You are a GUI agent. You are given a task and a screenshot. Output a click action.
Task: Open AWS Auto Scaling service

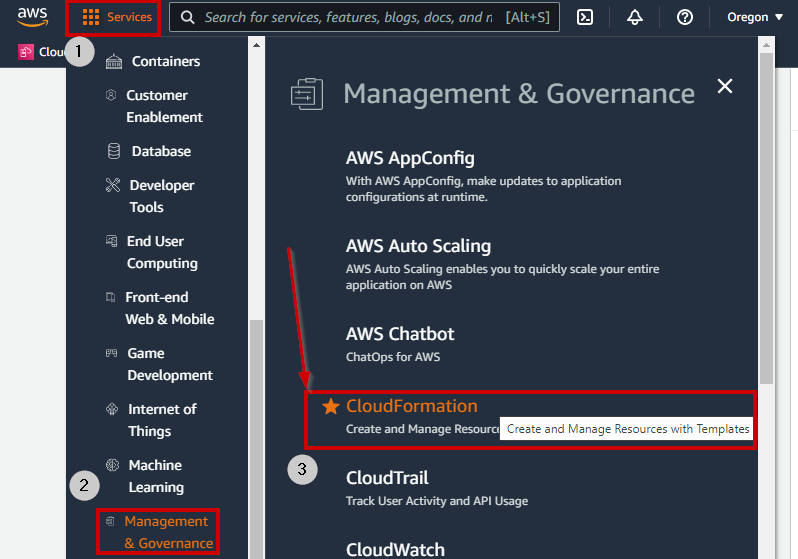coord(418,246)
